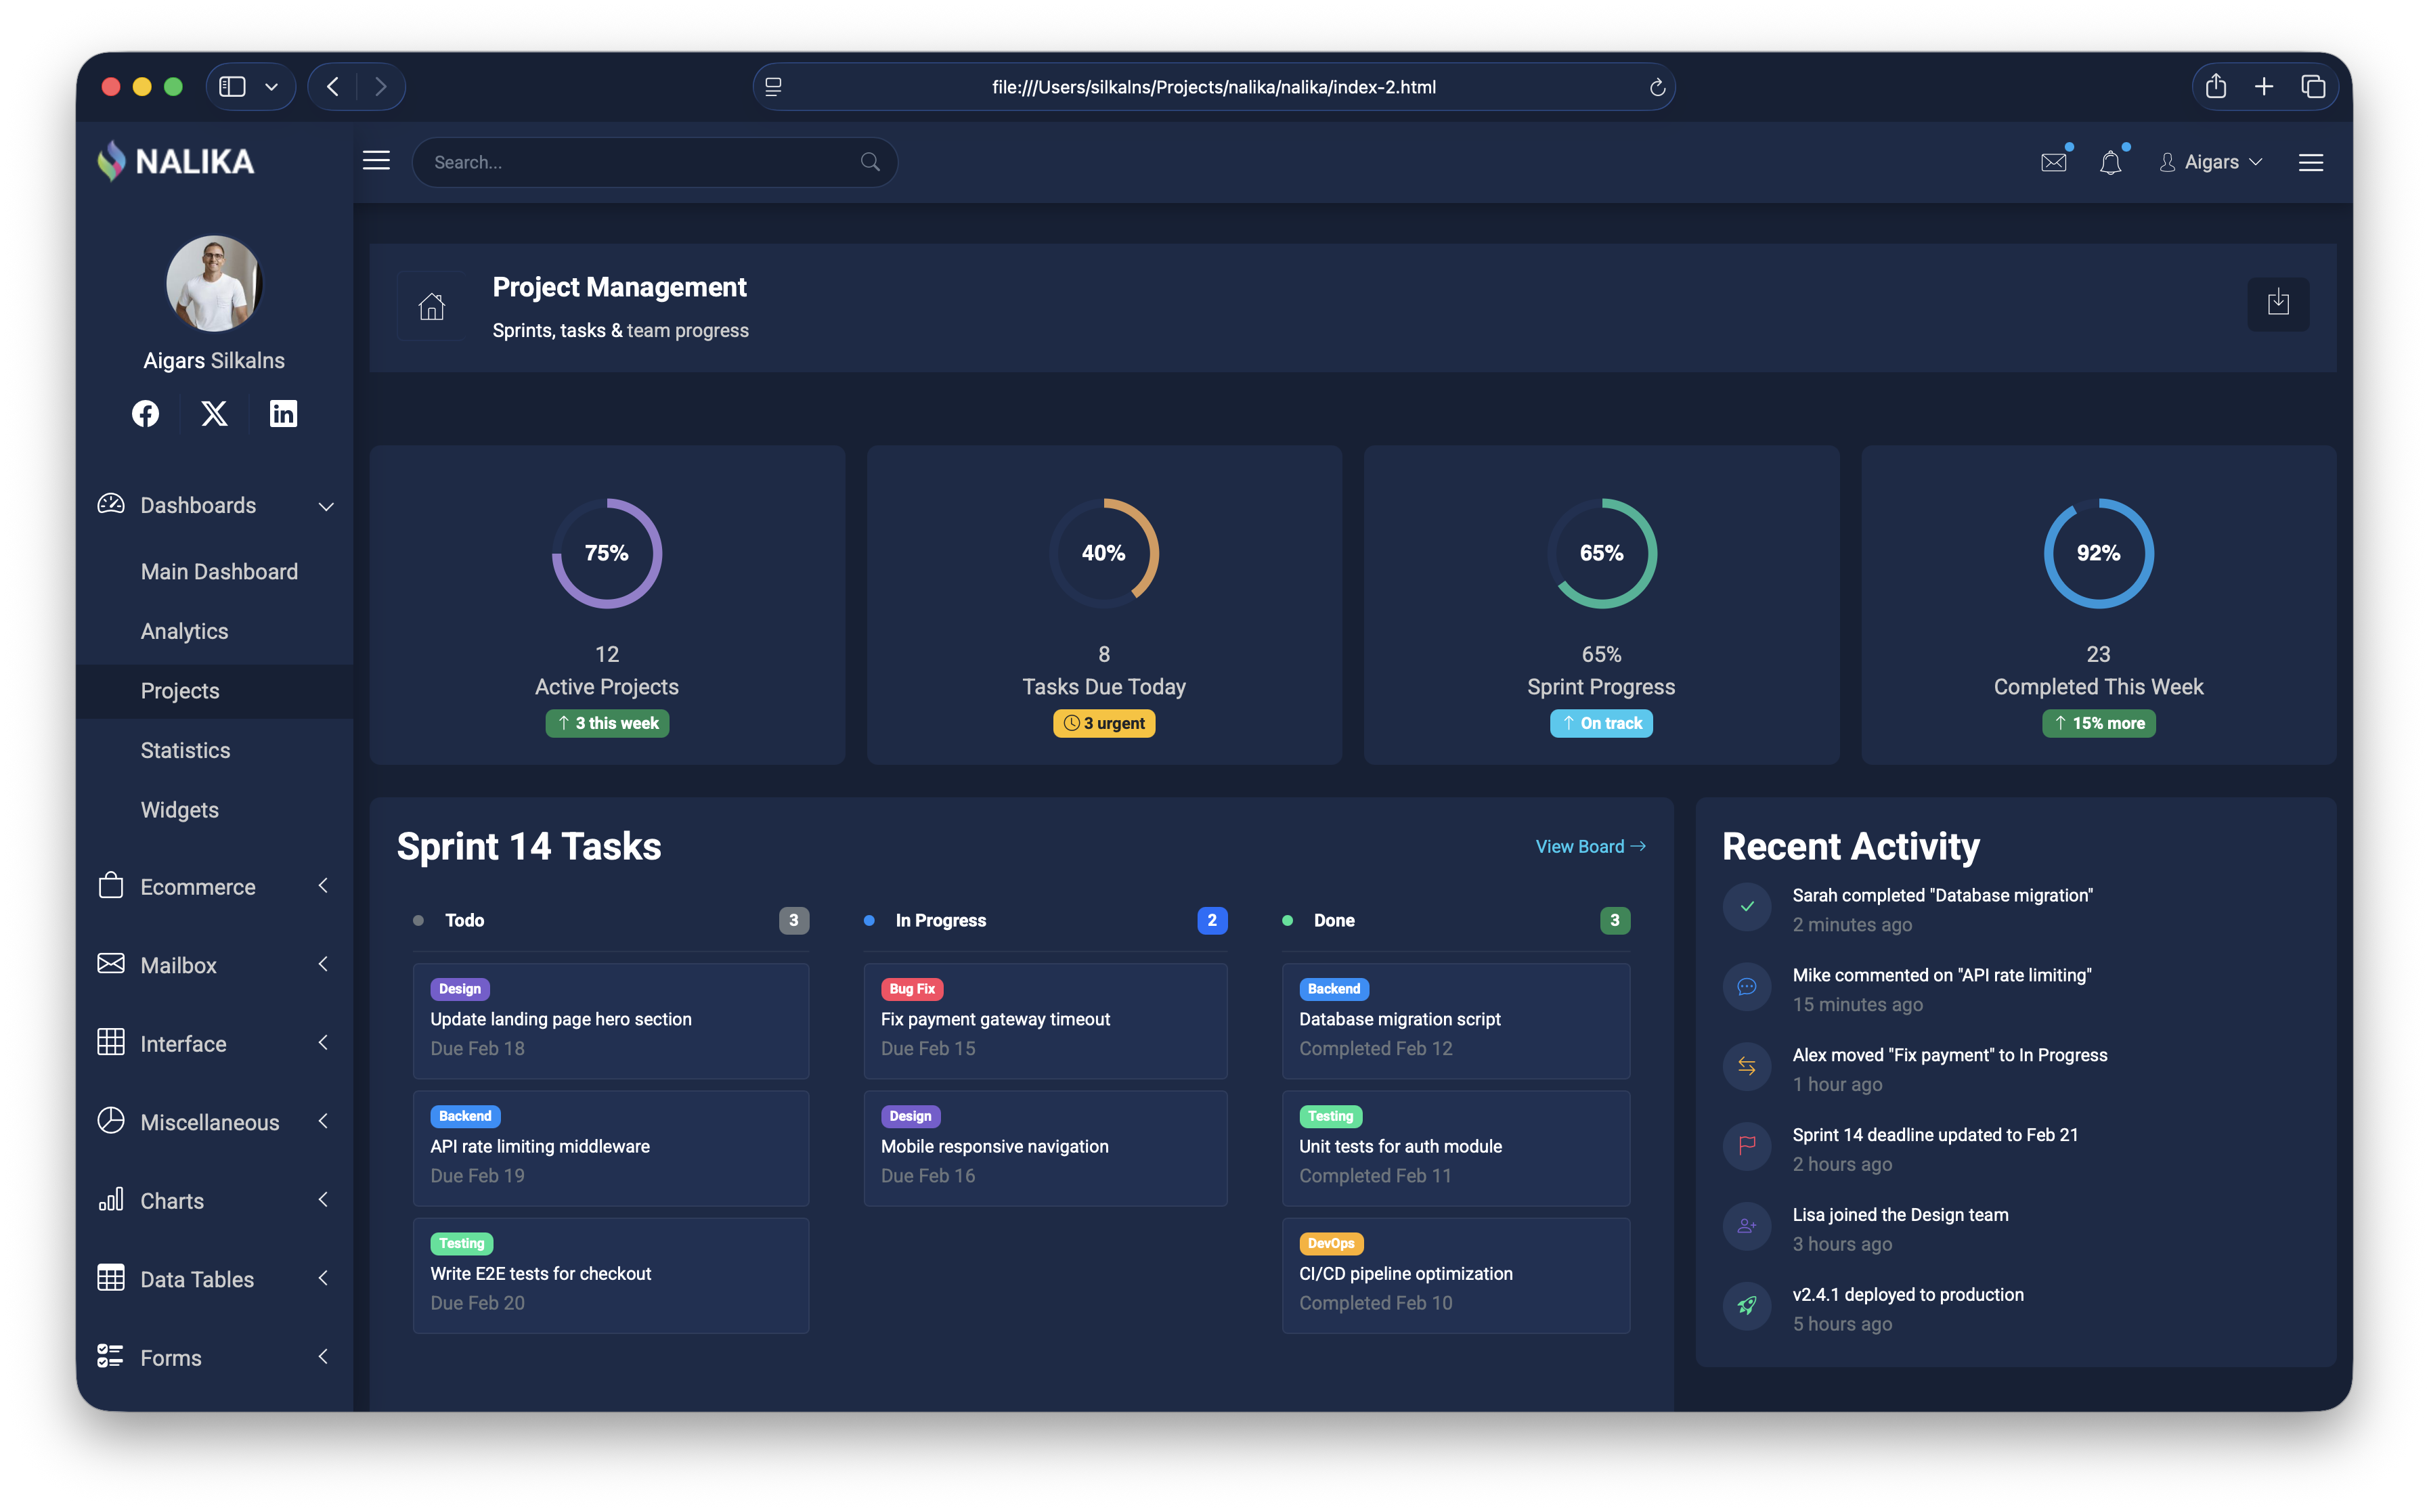The image size is (2429, 1512).
Task: Select the Dashboards icon in the sidebar
Action: (110, 505)
